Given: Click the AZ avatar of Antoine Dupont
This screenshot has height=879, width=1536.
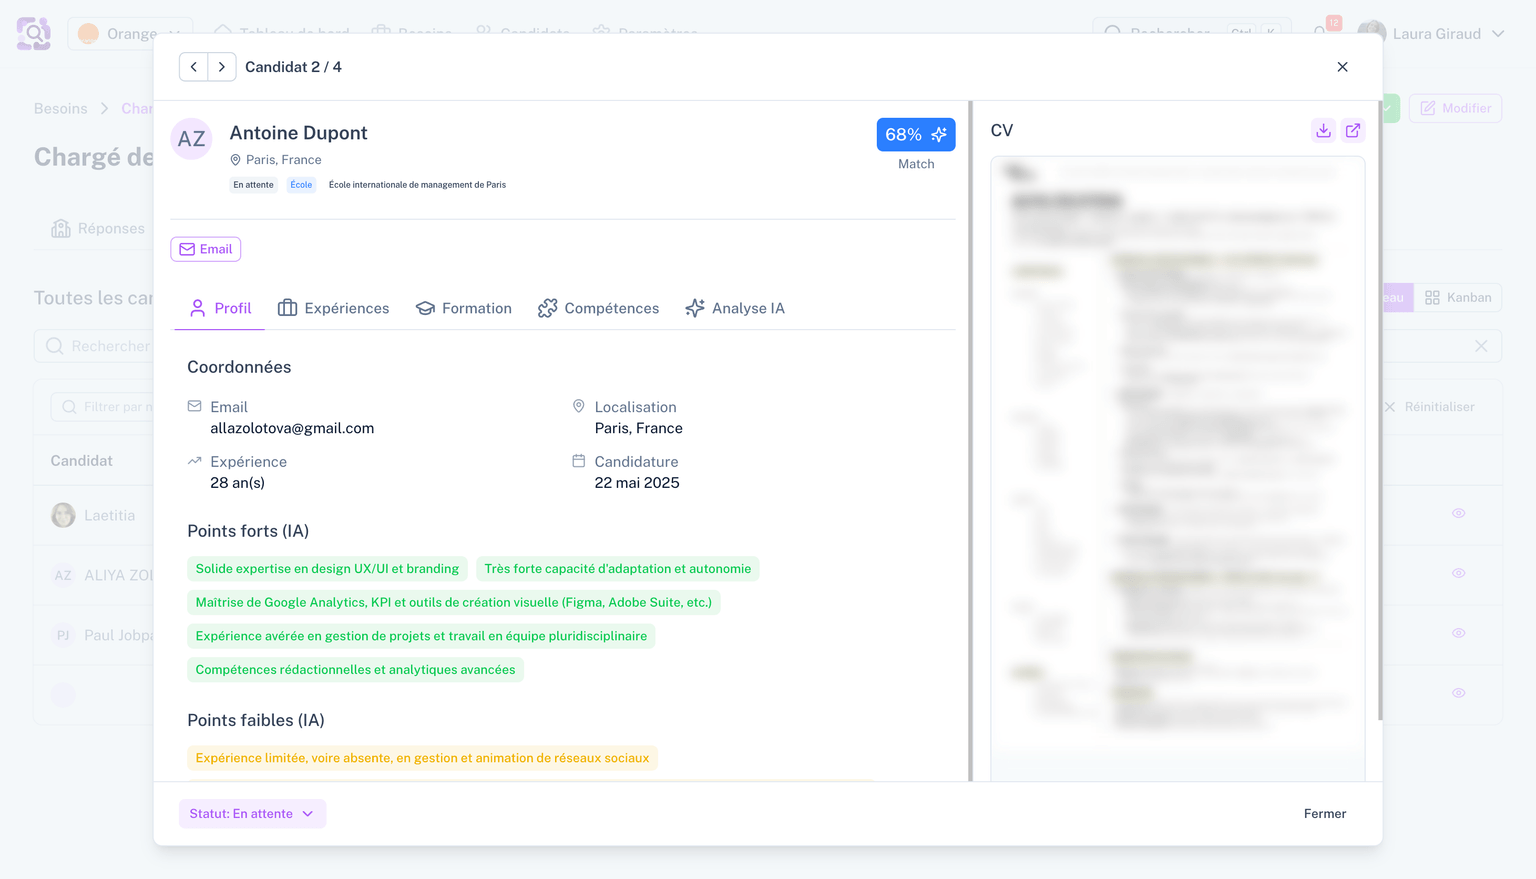Looking at the screenshot, I should coord(191,140).
